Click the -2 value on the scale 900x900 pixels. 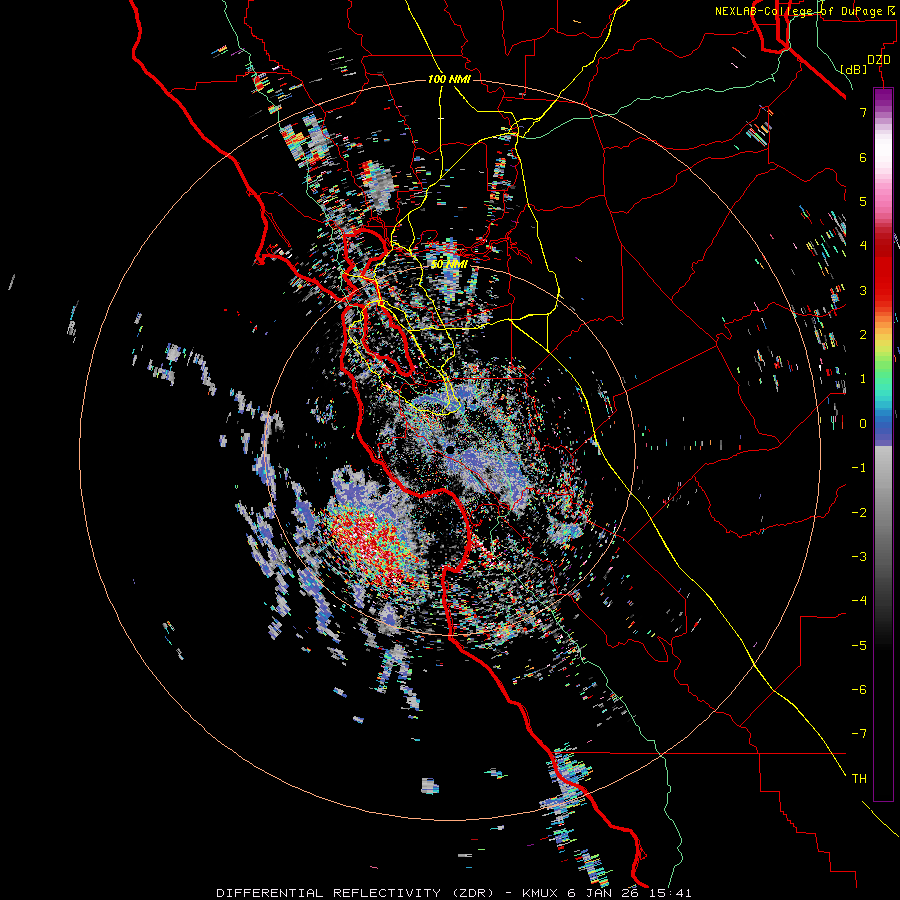859,512
